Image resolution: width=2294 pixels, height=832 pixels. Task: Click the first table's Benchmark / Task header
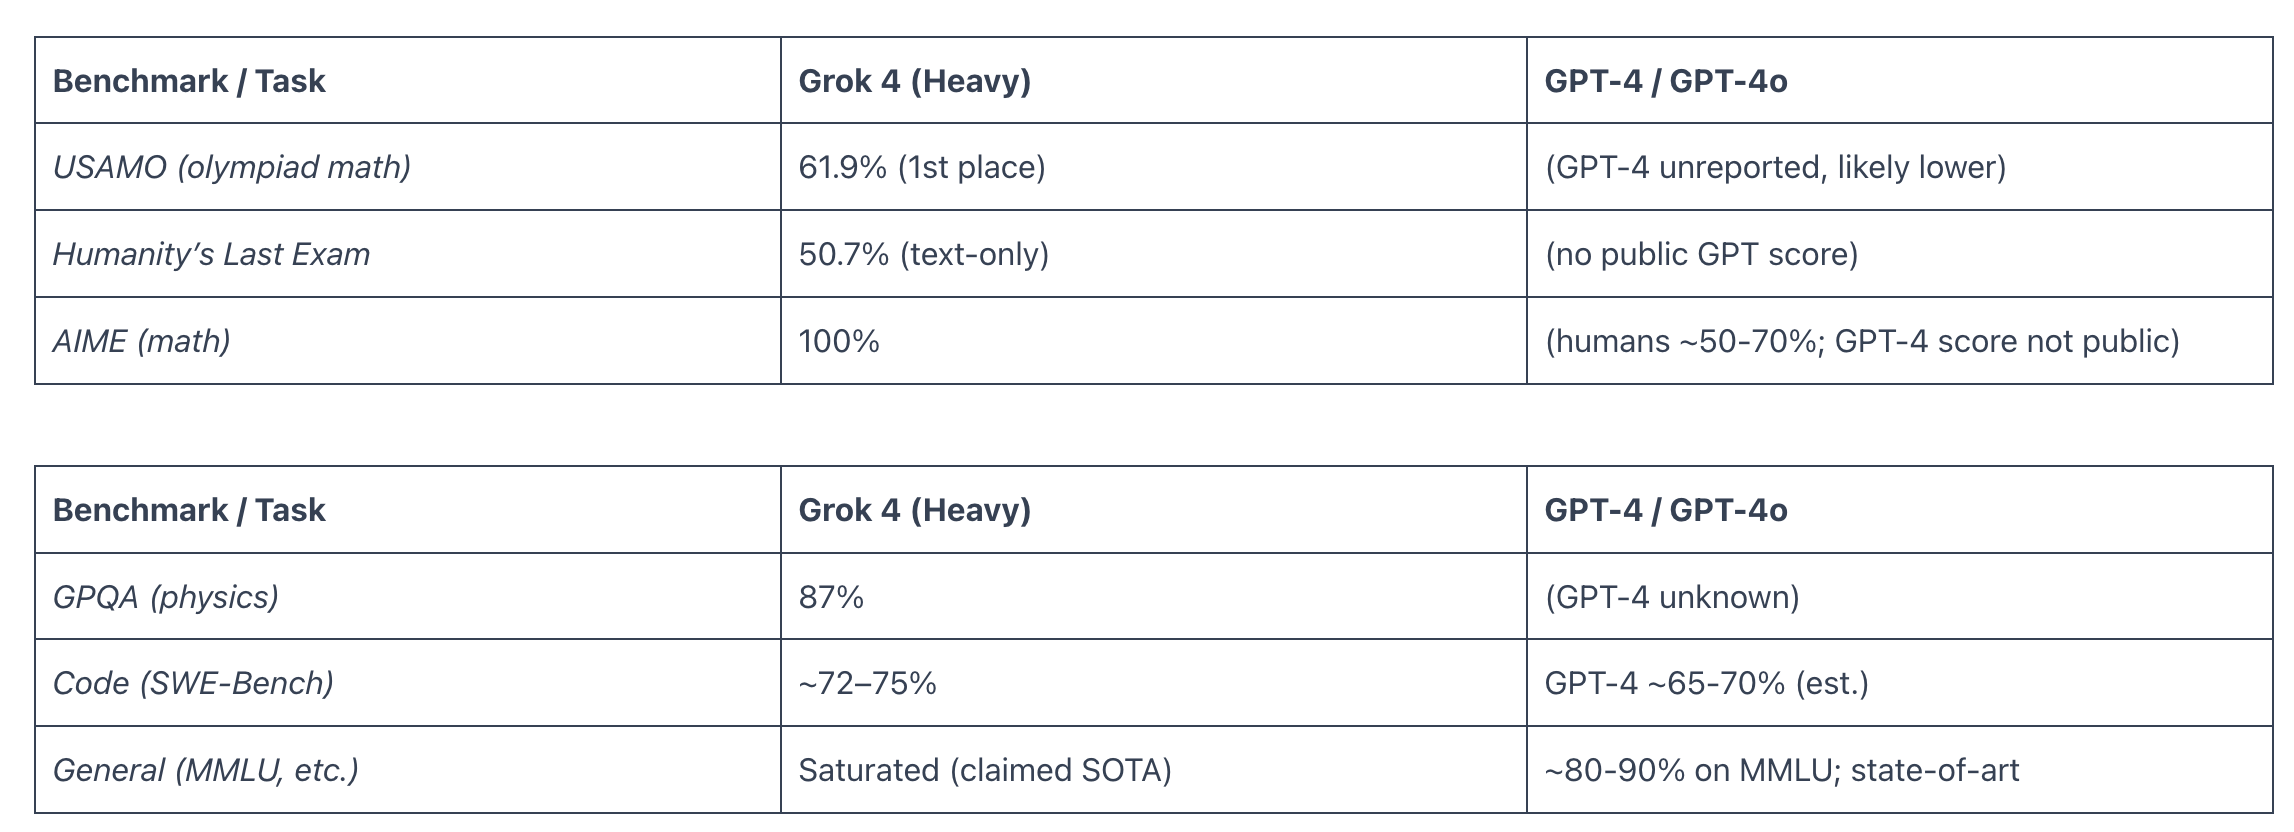pyautogui.click(x=408, y=80)
